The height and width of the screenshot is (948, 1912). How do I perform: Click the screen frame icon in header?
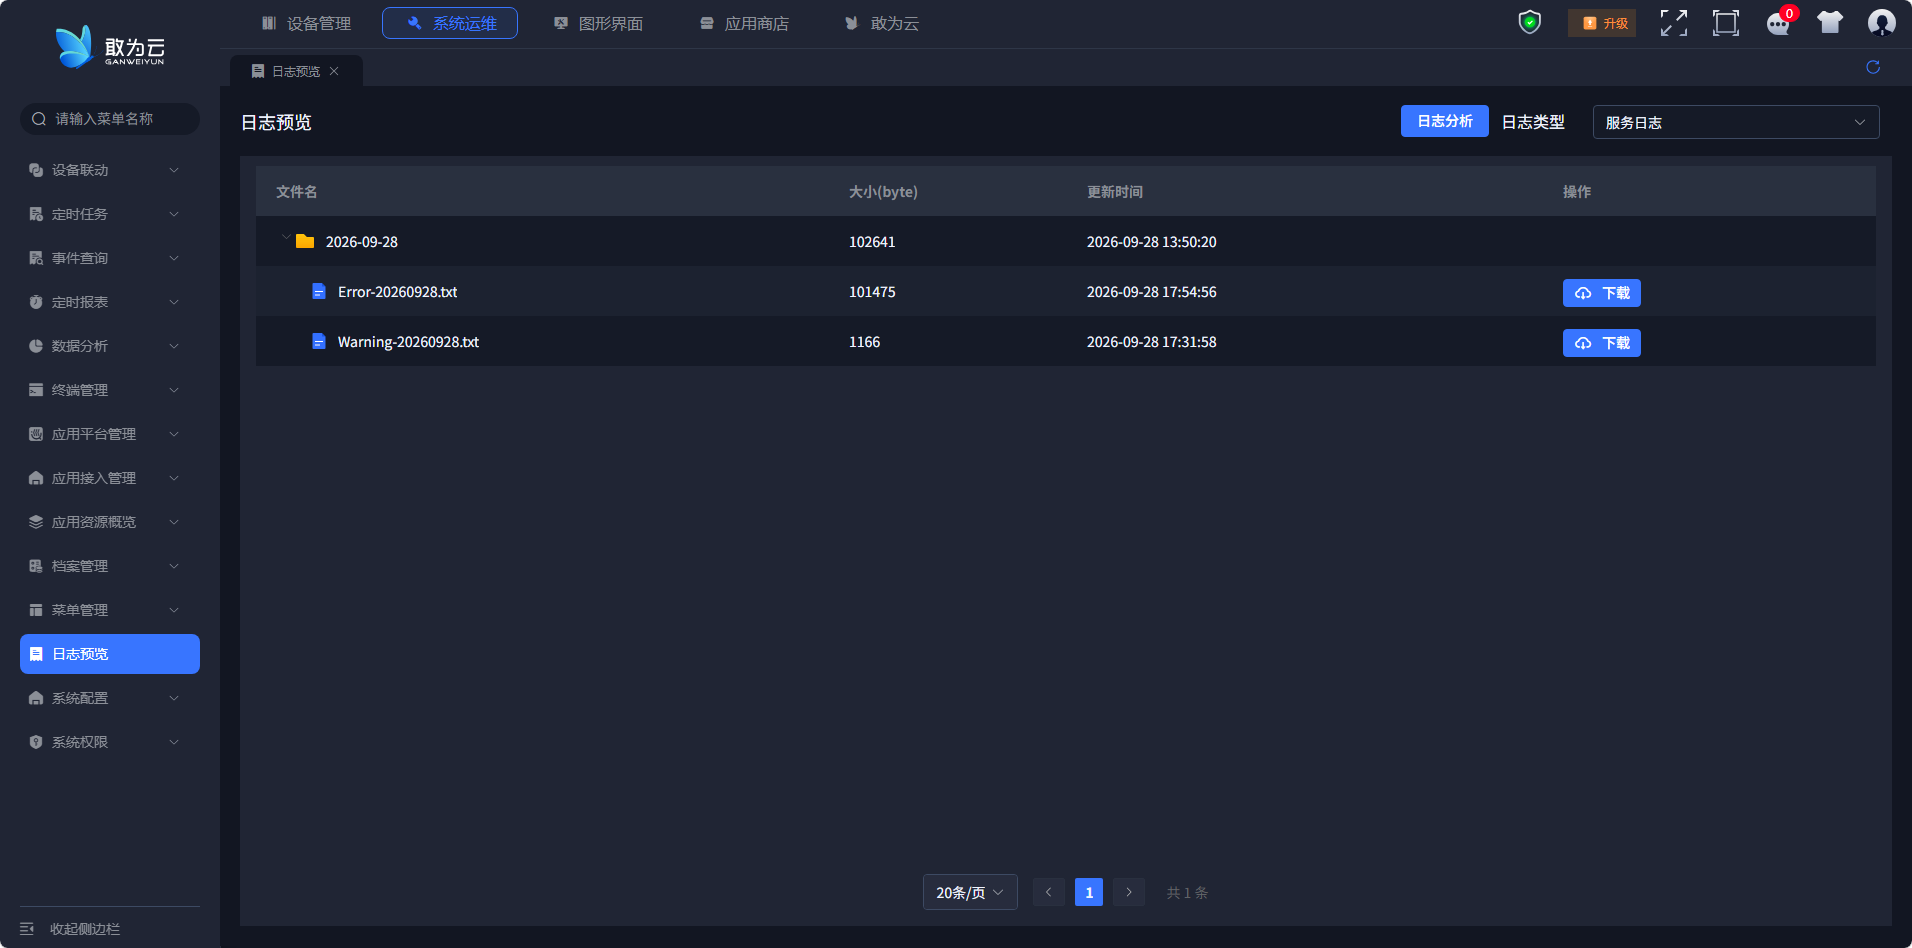pyautogui.click(x=1726, y=23)
